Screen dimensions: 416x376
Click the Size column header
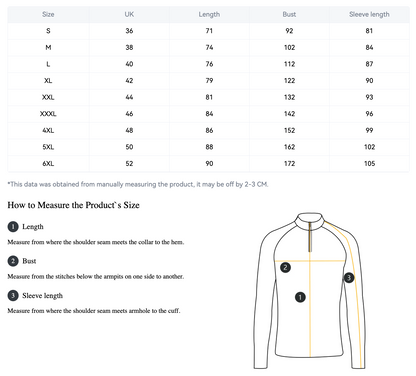[48, 14]
